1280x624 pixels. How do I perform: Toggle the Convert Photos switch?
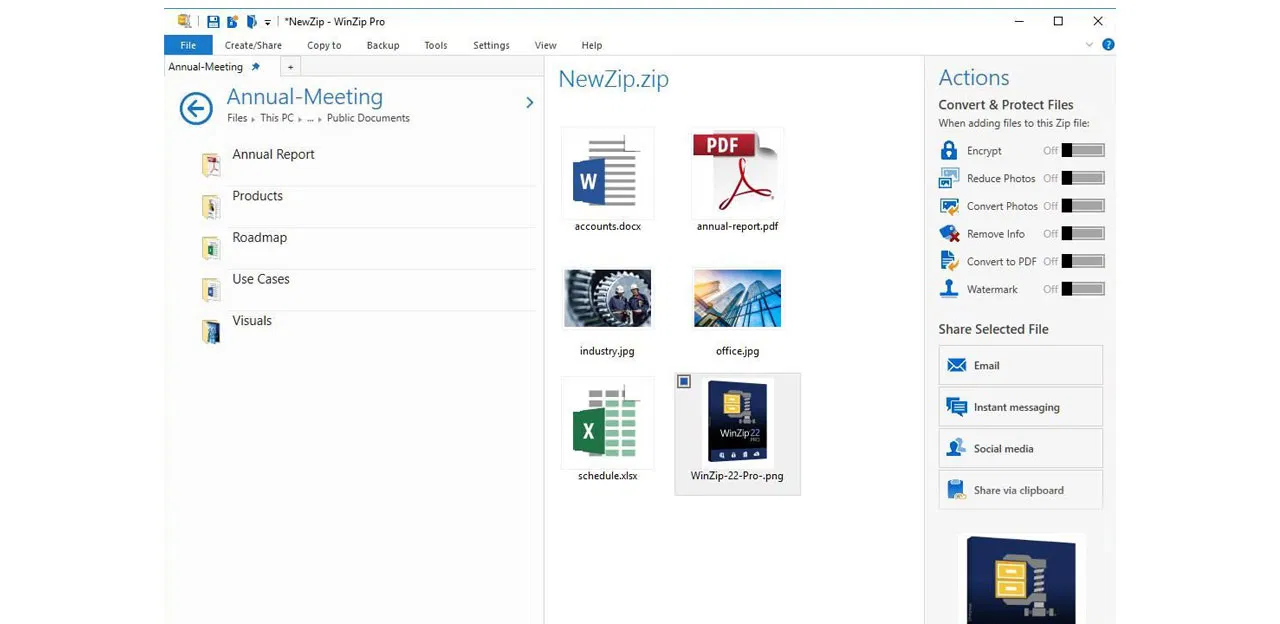point(1083,206)
